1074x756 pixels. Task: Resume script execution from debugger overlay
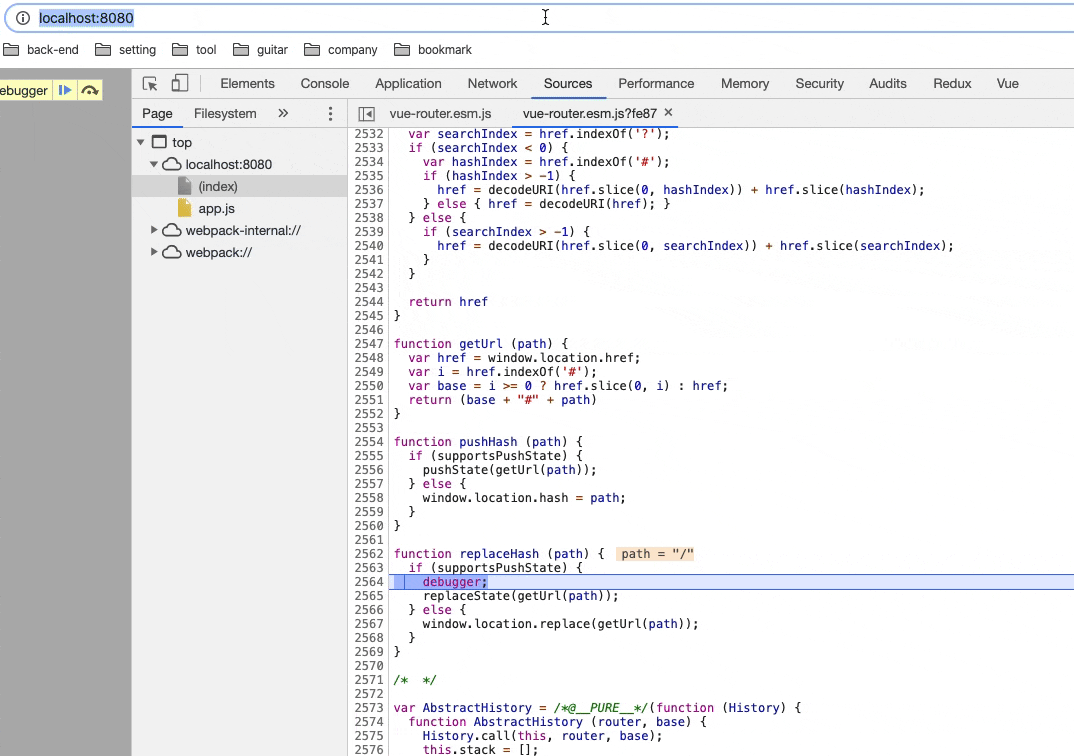click(65, 90)
